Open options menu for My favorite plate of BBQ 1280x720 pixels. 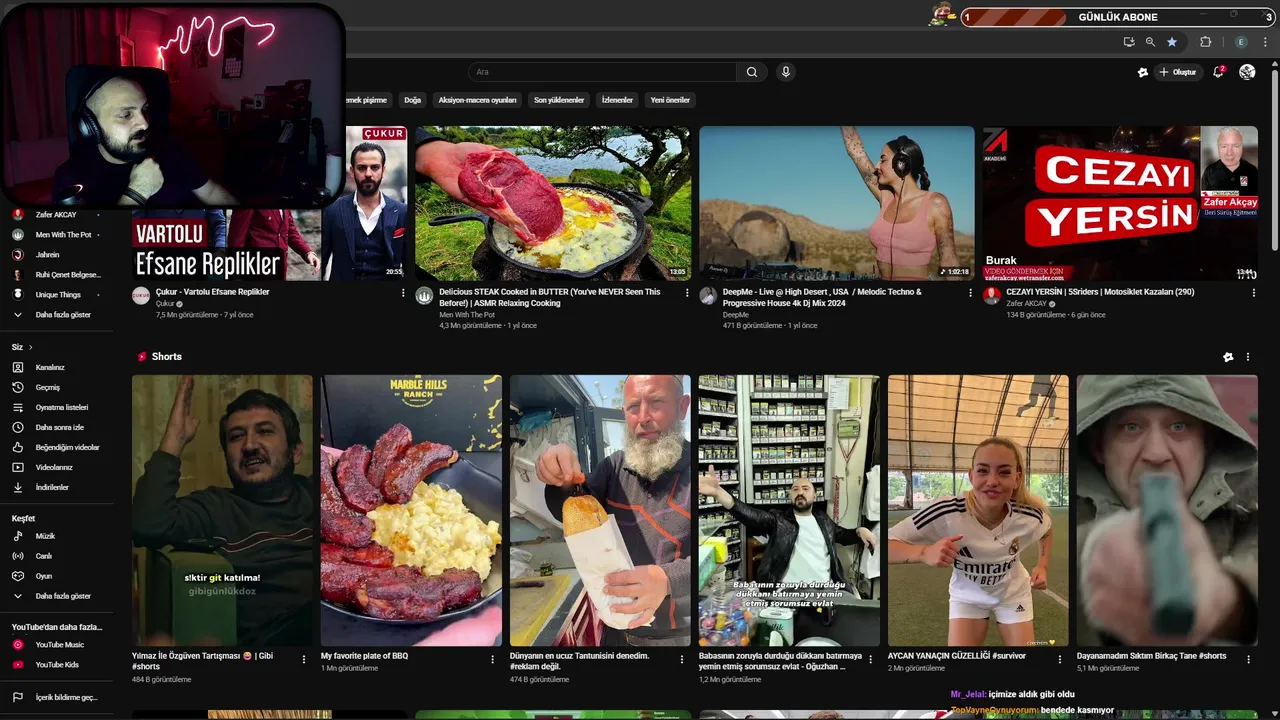[x=492, y=659]
